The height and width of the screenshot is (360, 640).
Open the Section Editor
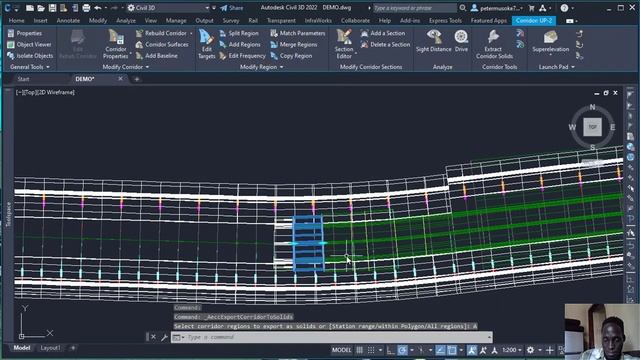click(344, 44)
